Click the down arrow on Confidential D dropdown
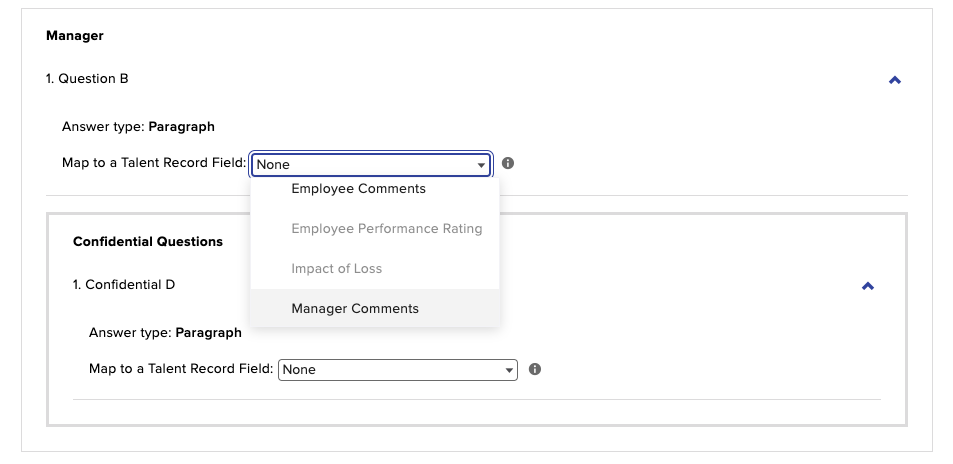Screen dimensions: 953x464 pos(509,370)
